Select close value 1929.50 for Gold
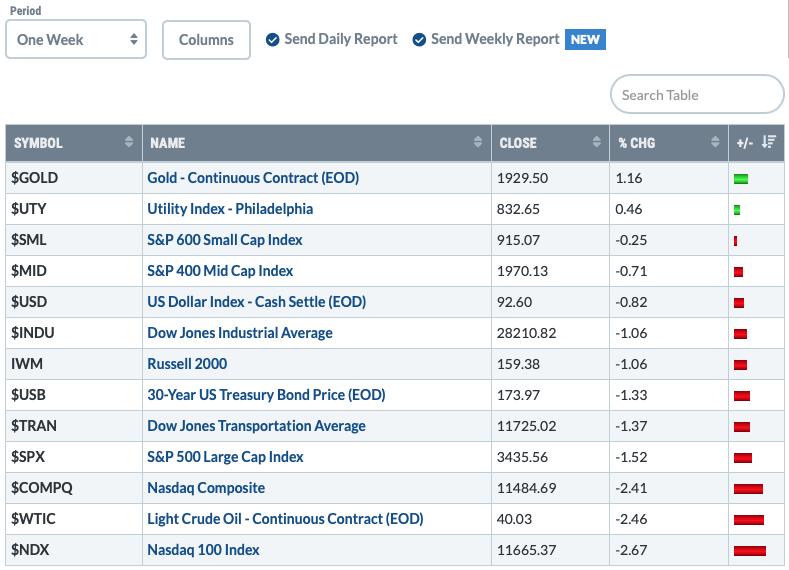The image size is (789, 570). (522, 178)
